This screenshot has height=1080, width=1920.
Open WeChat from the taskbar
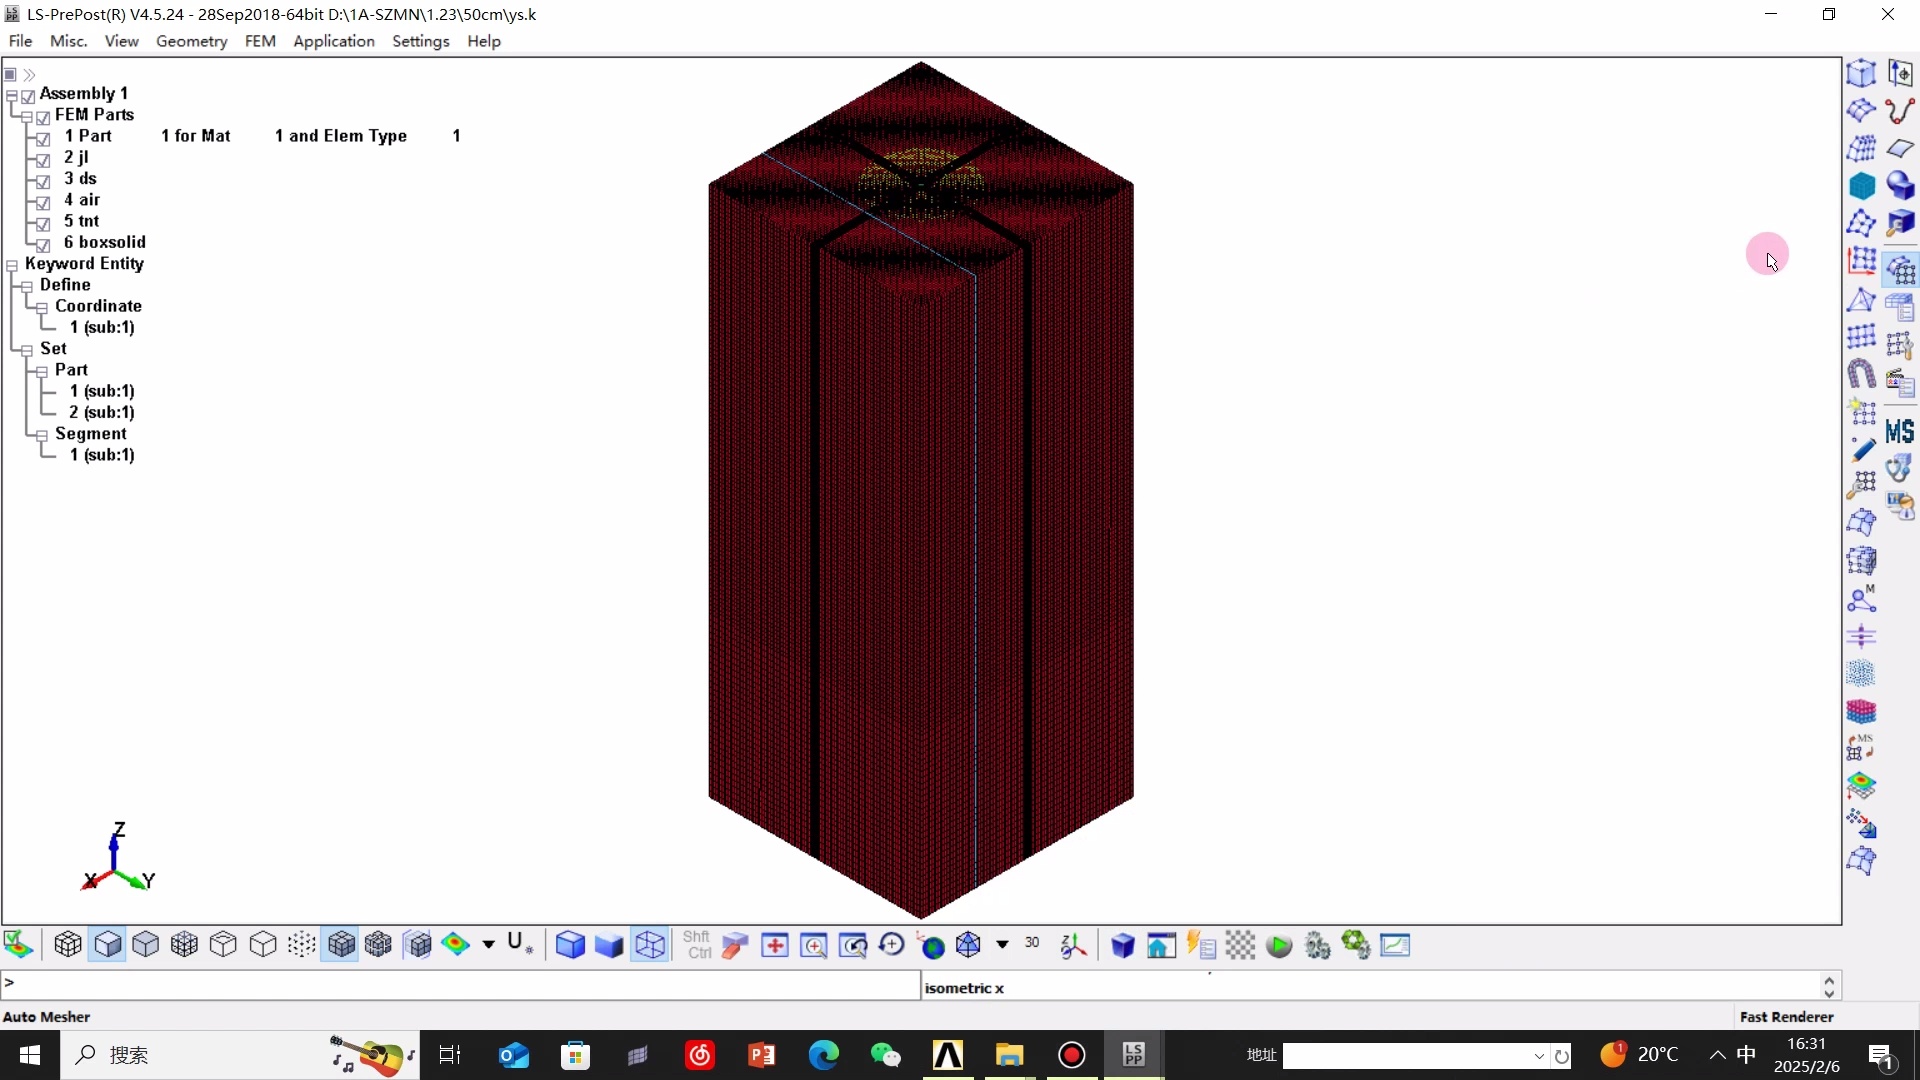tap(885, 1055)
